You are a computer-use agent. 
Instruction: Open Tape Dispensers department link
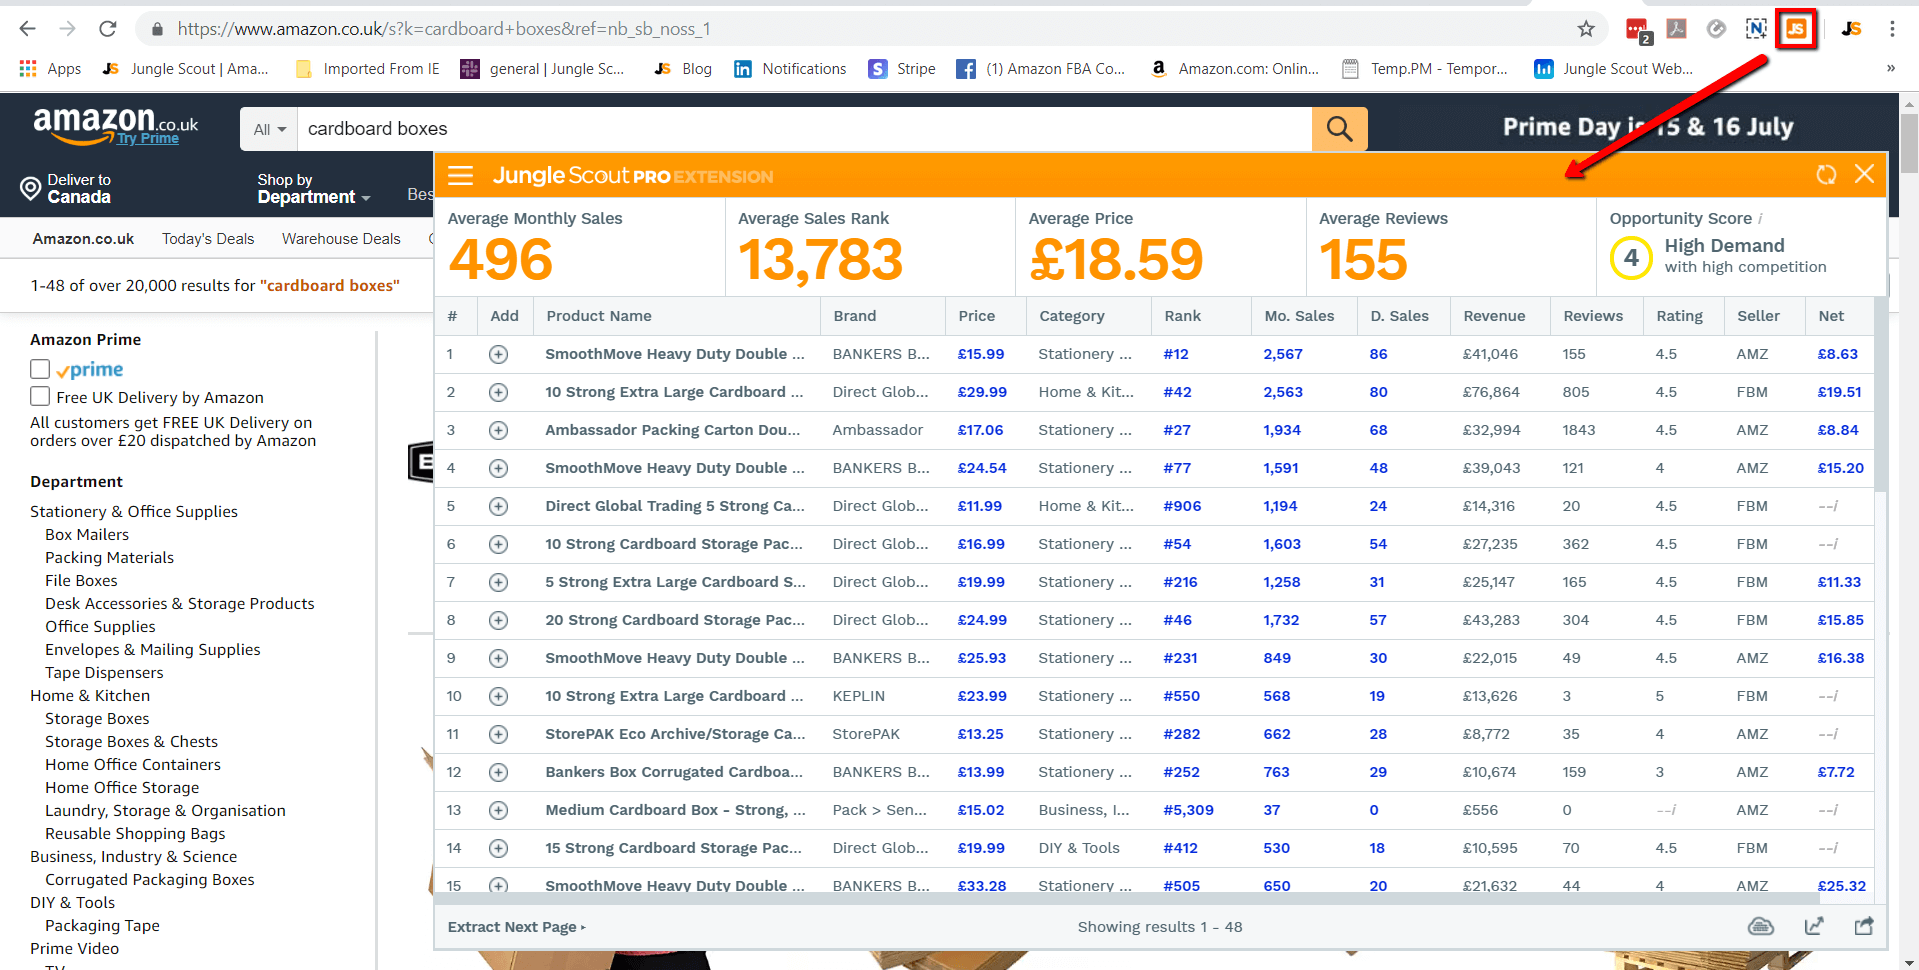pos(104,673)
